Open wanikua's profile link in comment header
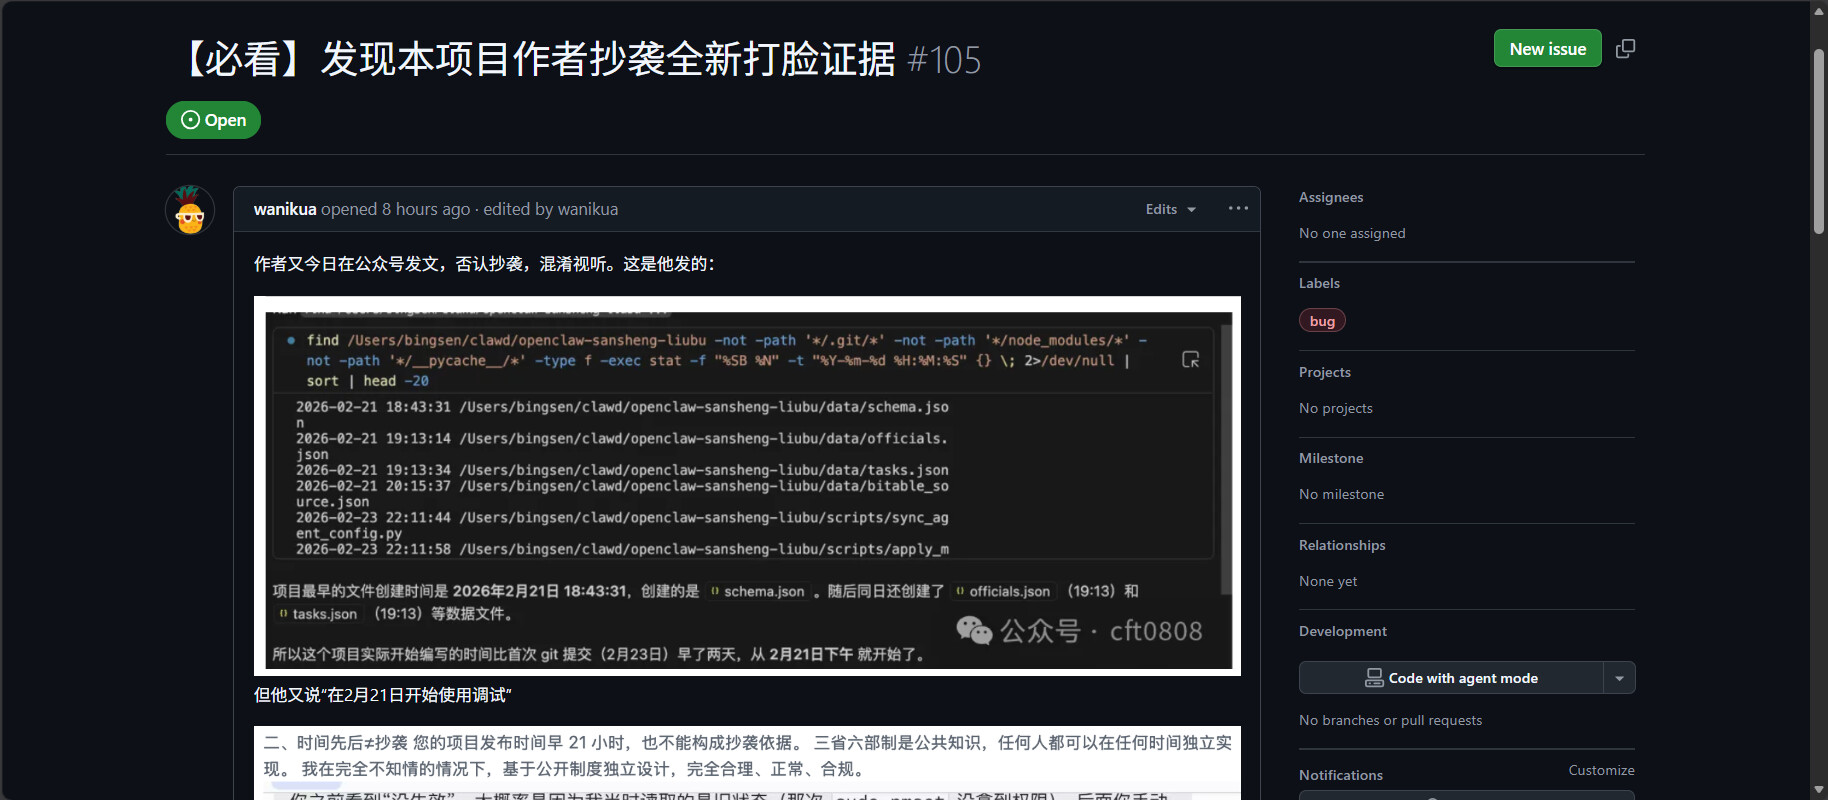The image size is (1828, 800). [285, 209]
